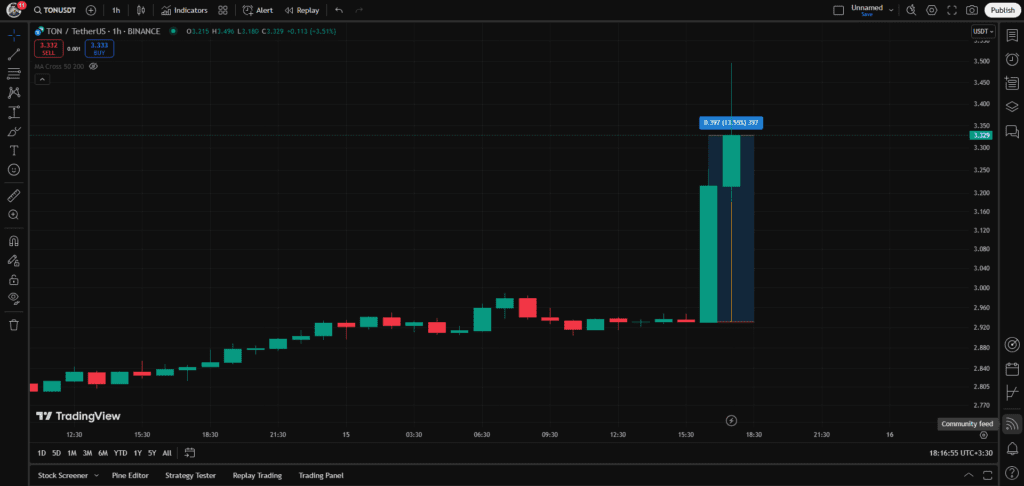
Task: Click the SELL 3.332 button
Action: click(x=48, y=48)
